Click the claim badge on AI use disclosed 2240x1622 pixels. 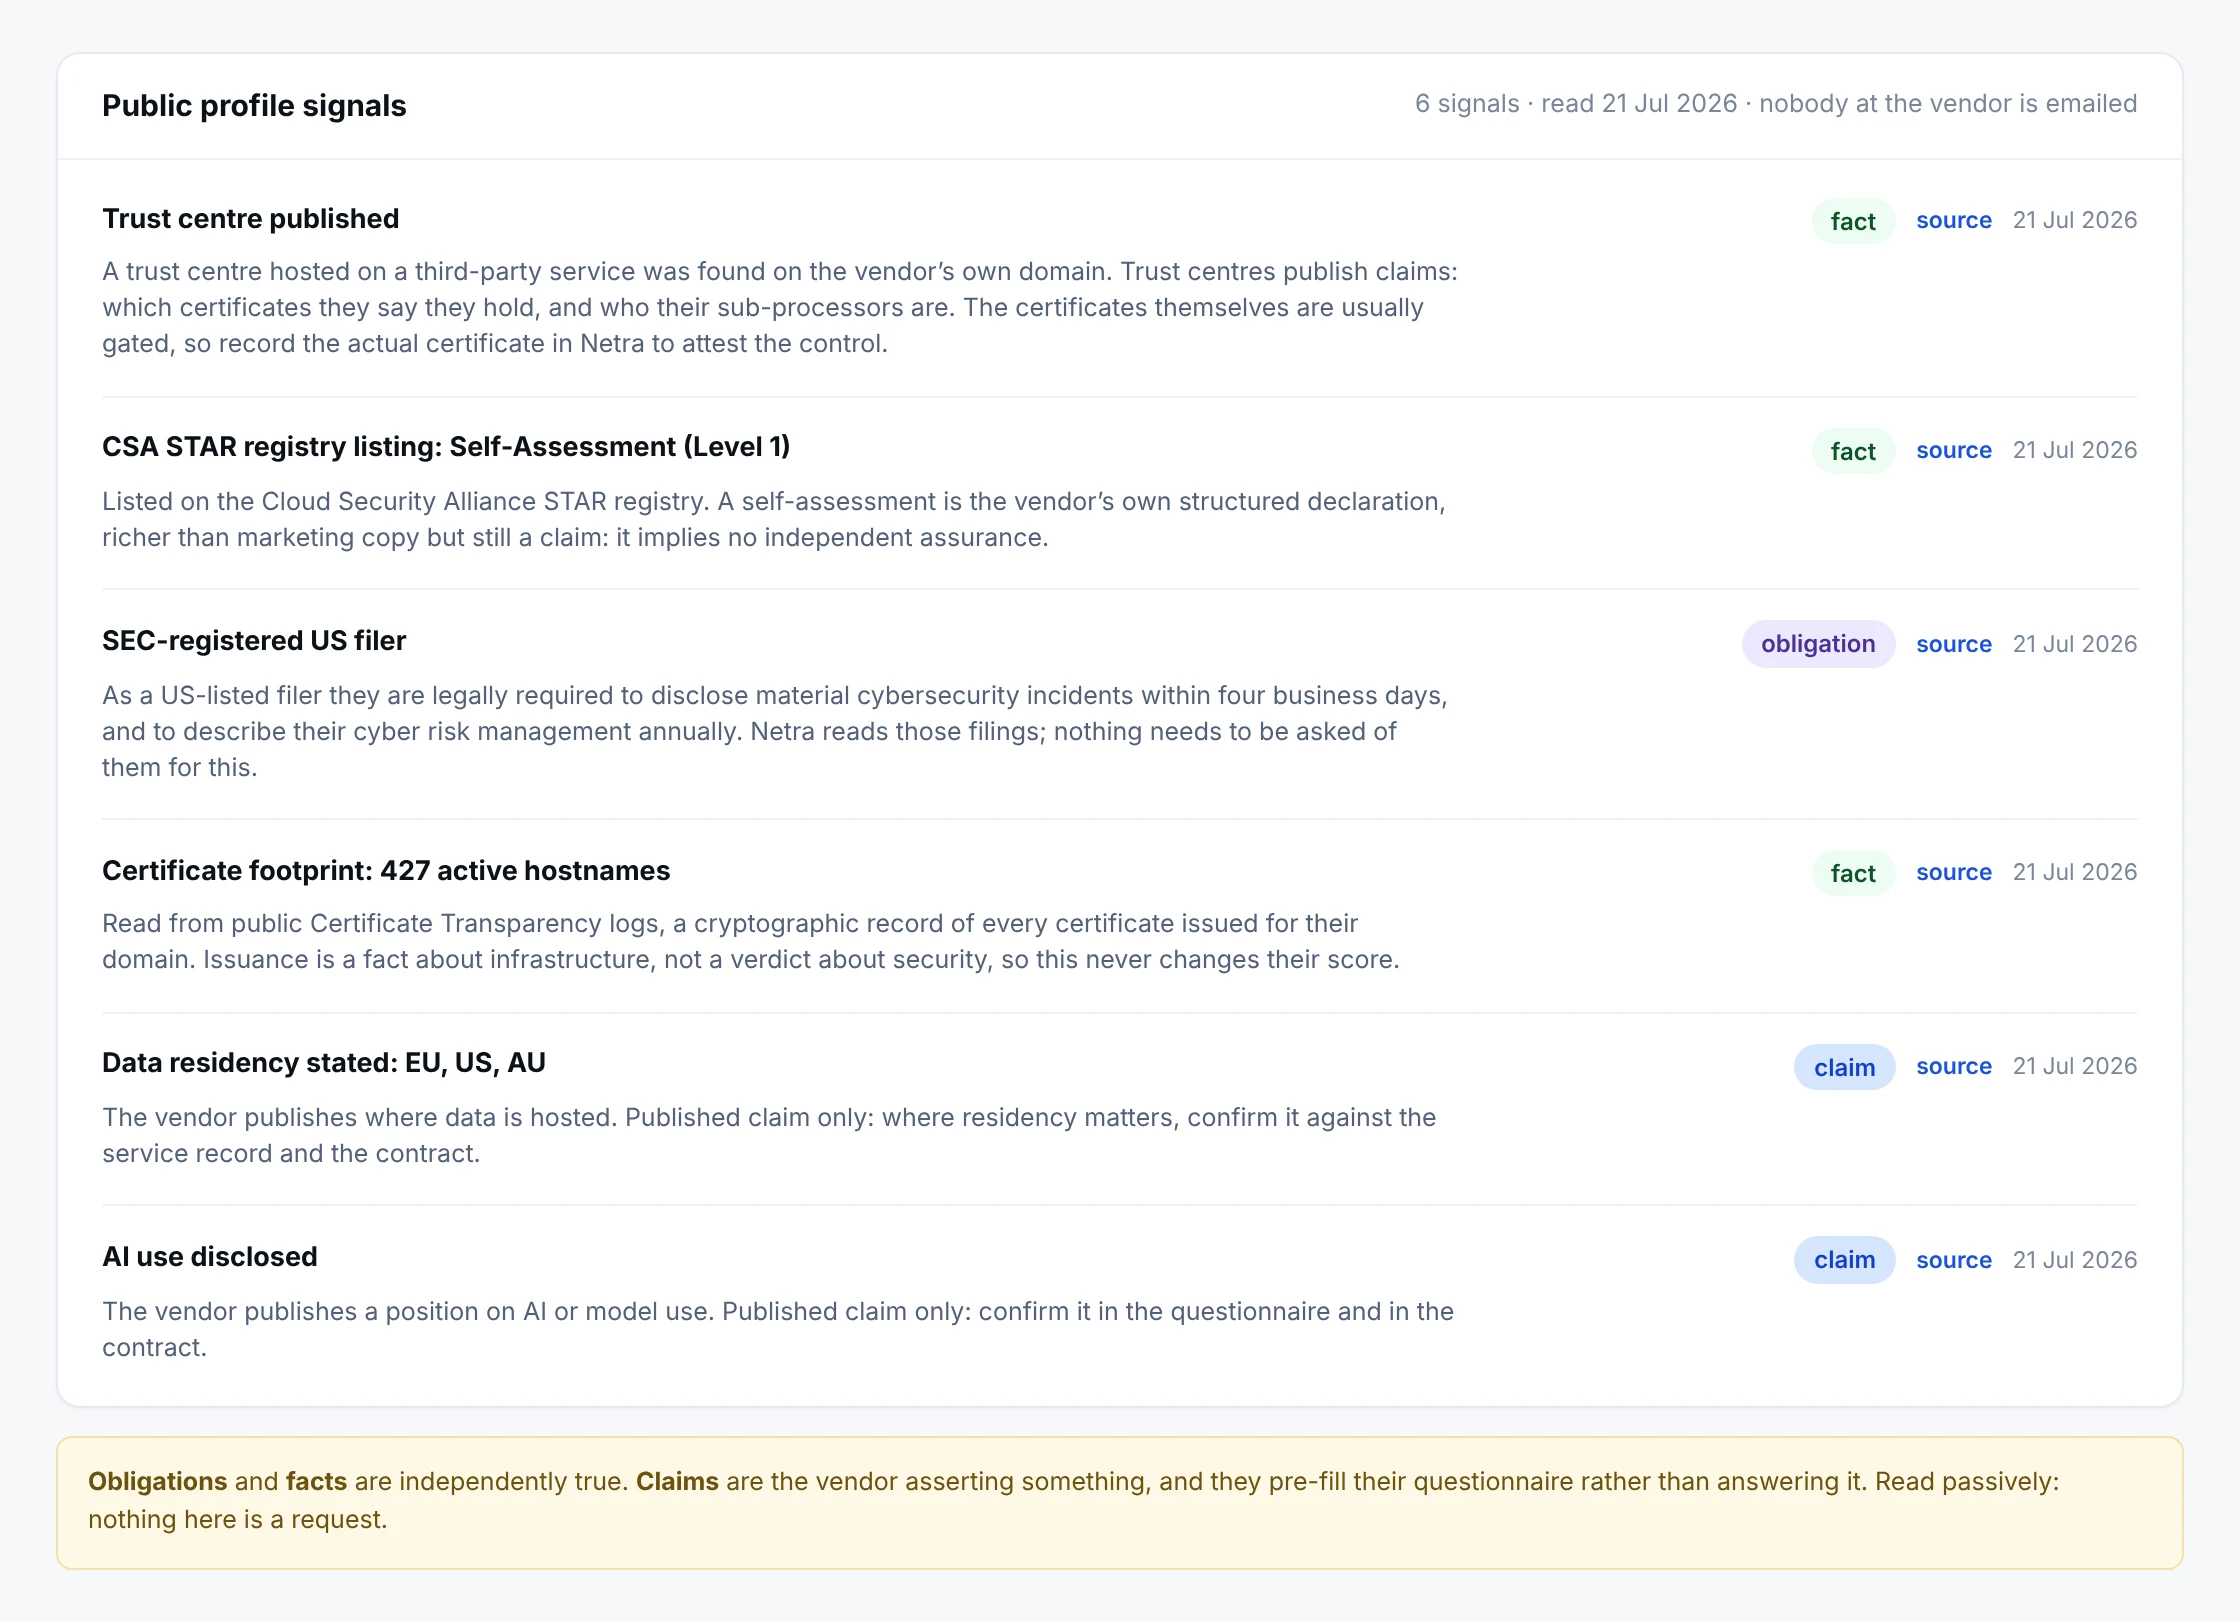tap(1844, 1260)
